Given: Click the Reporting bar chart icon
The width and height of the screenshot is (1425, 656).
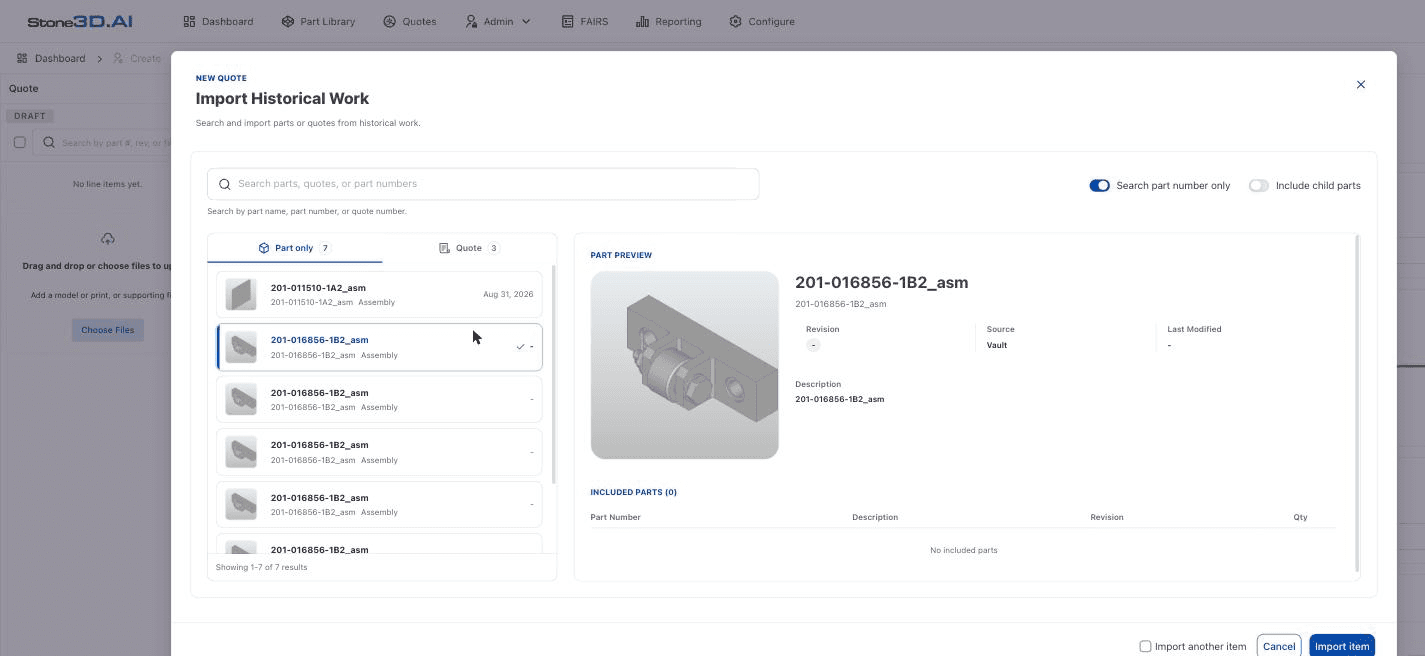Looking at the screenshot, I should point(643,21).
